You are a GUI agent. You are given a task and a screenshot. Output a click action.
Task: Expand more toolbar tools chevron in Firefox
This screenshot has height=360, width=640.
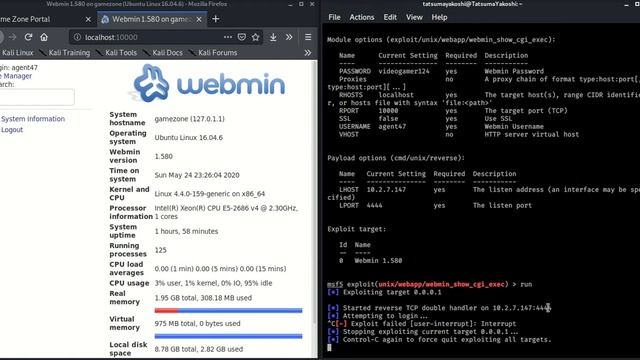click(289, 37)
